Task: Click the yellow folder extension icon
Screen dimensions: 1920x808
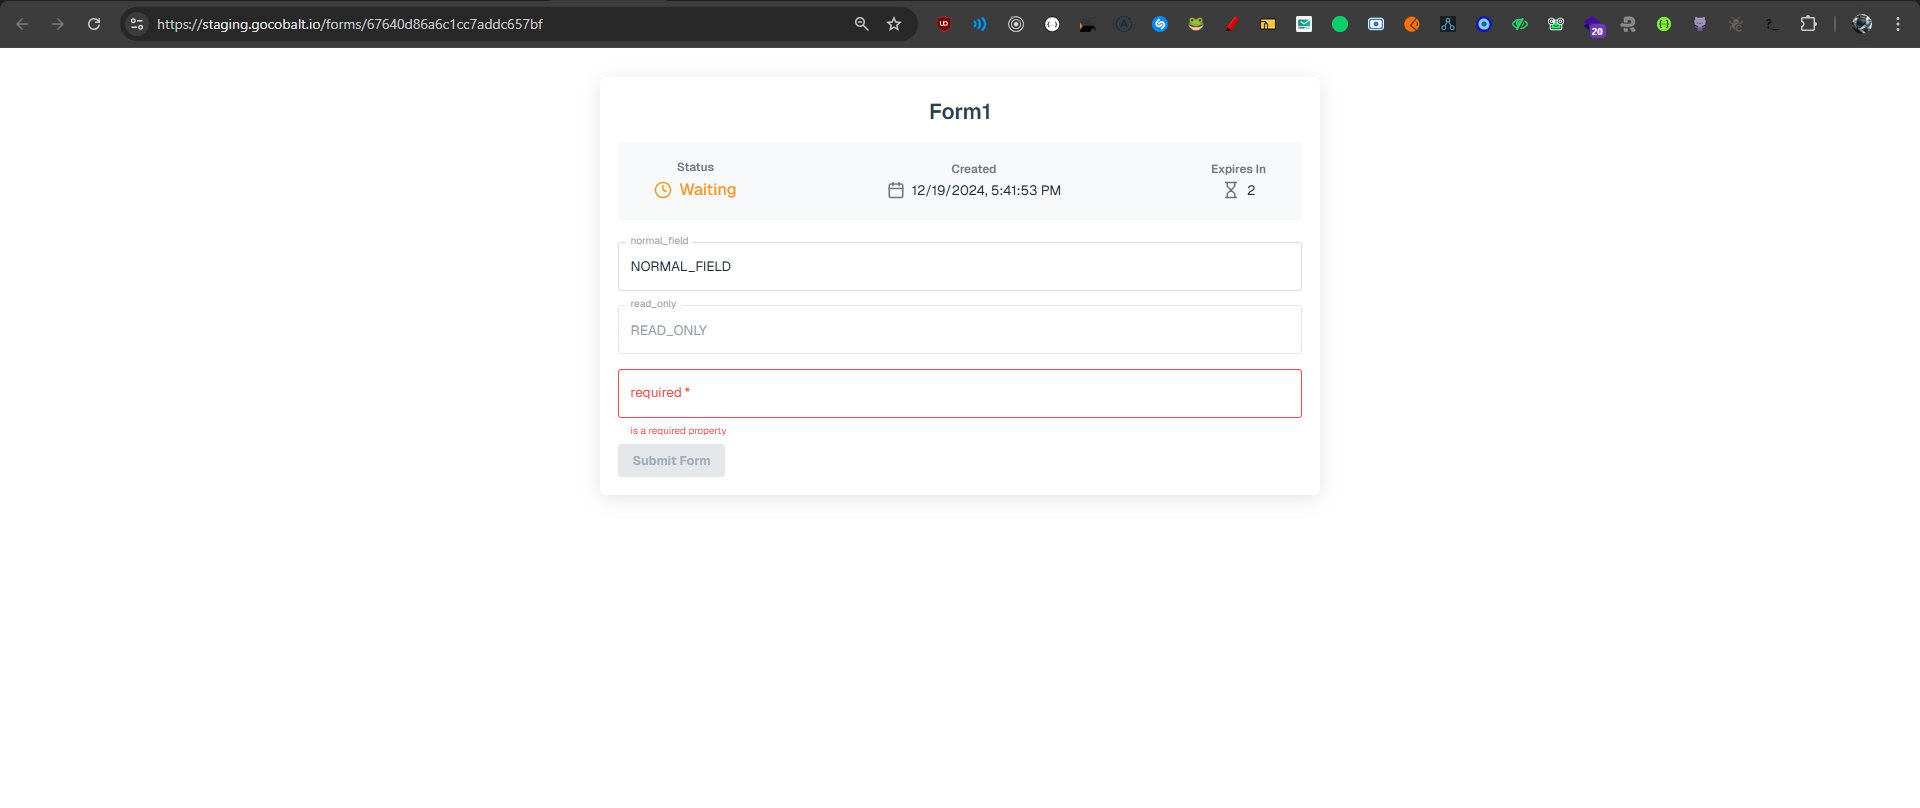Action: pos(1268,24)
